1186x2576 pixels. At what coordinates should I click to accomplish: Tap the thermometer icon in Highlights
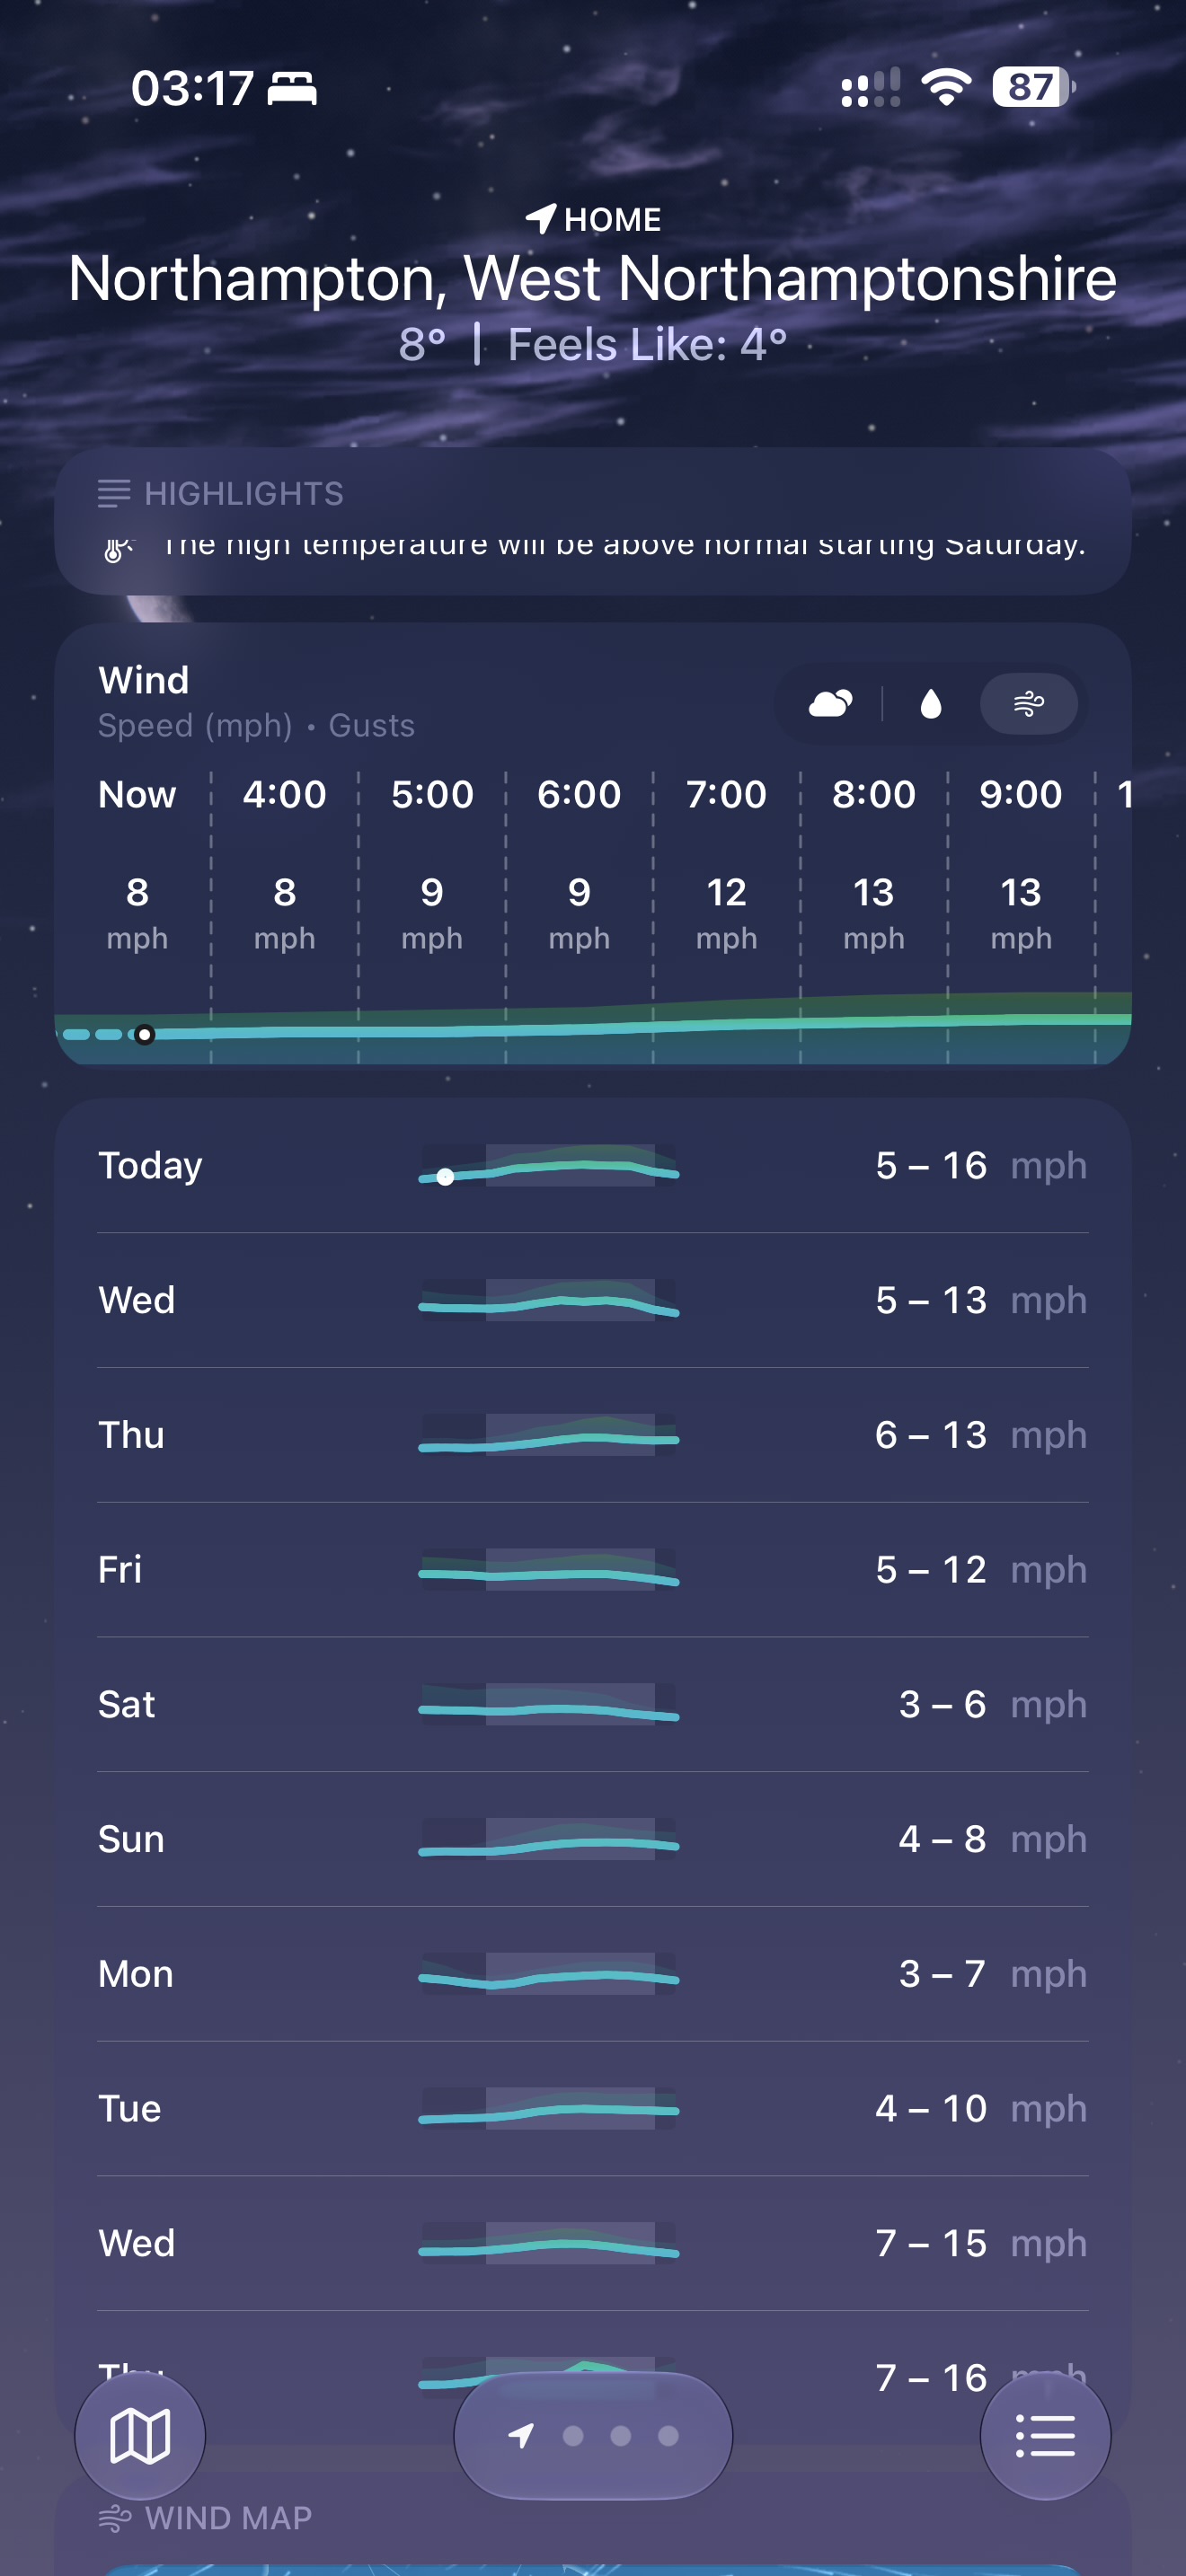[x=117, y=548]
